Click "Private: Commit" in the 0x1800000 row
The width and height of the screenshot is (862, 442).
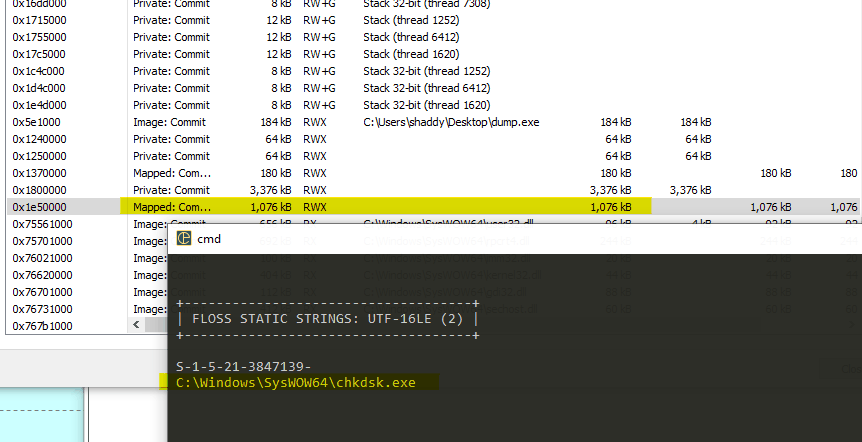[172, 190]
